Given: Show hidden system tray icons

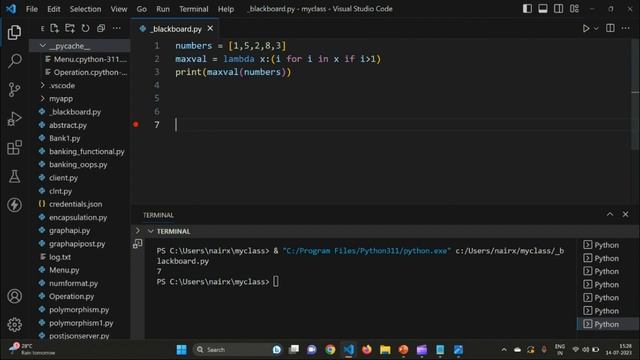Looking at the screenshot, I should tap(504, 349).
